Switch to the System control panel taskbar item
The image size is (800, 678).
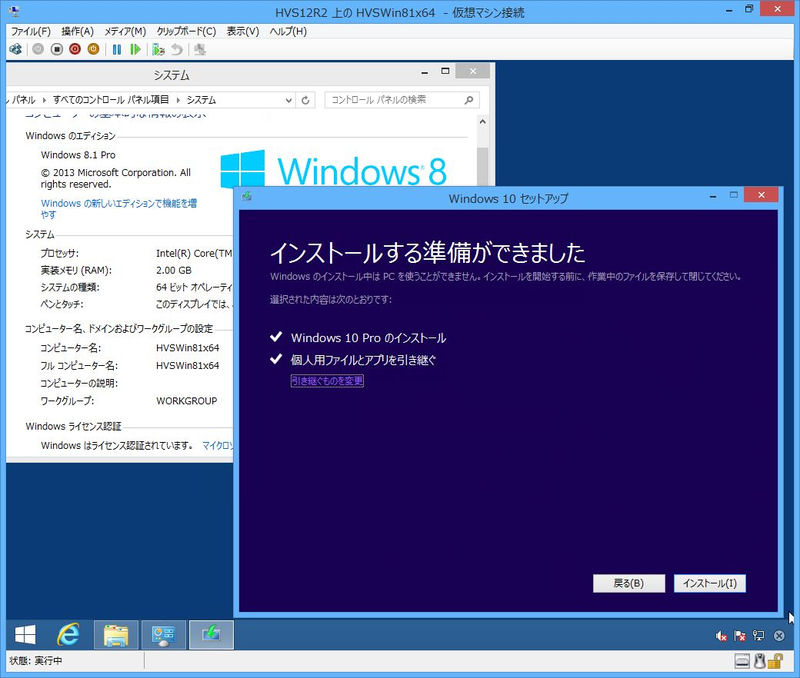pos(163,635)
